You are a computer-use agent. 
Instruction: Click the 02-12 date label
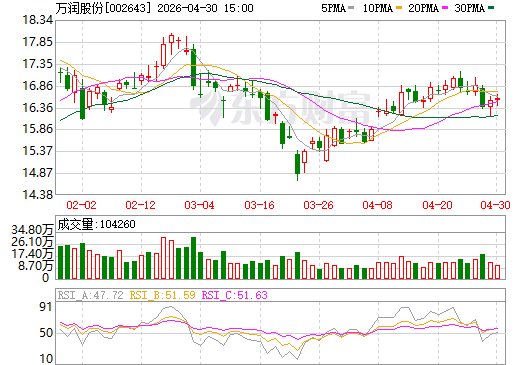tap(140, 205)
